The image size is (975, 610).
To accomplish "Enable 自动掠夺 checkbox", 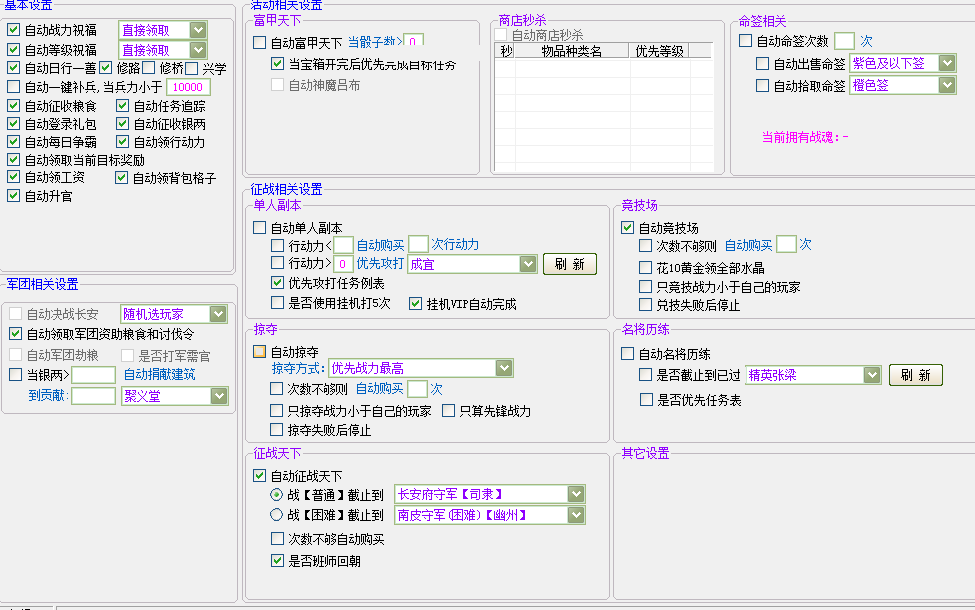I will tap(260, 352).
